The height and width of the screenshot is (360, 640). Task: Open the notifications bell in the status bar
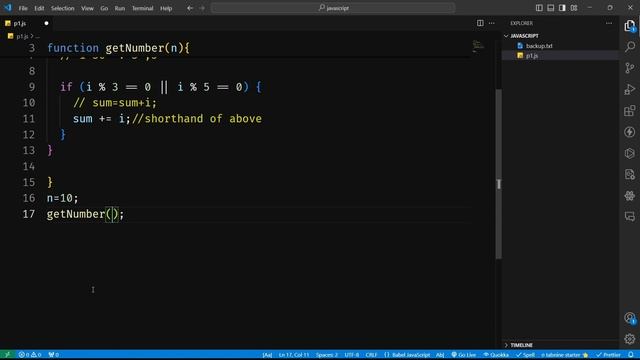point(631,355)
